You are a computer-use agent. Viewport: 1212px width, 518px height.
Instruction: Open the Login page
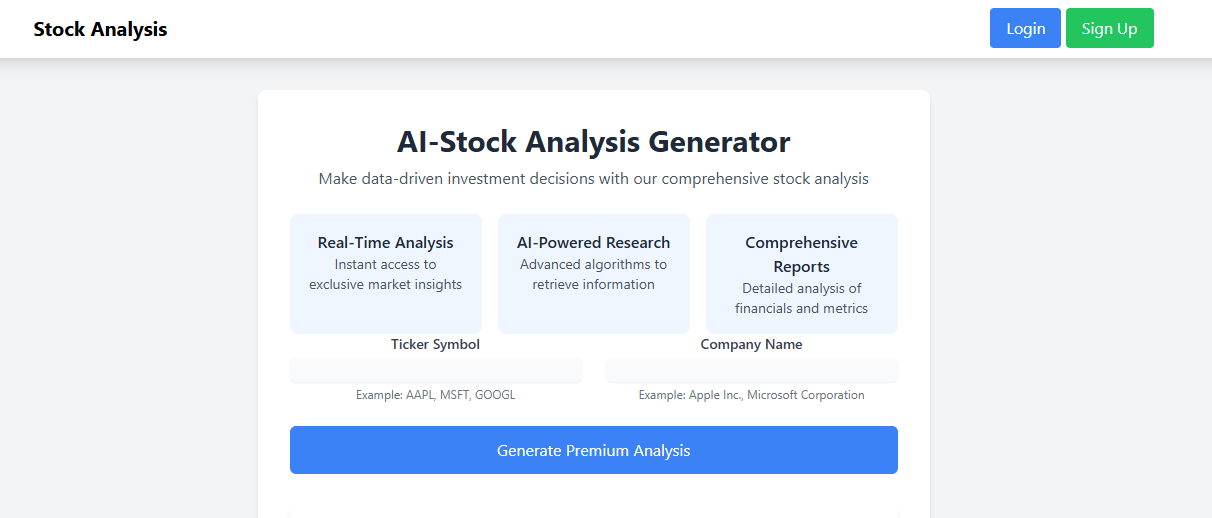pos(1025,28)
